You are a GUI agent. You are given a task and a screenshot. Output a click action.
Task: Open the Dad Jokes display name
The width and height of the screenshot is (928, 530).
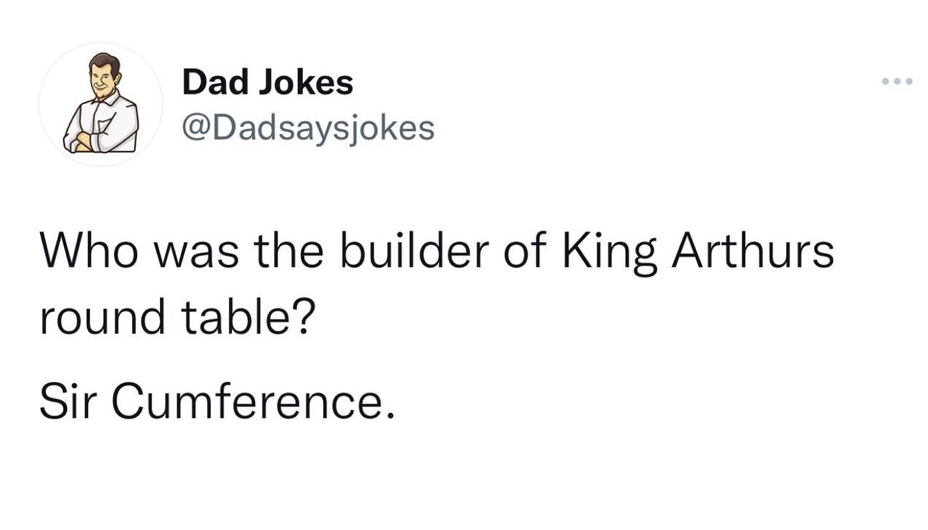(268, 82)
